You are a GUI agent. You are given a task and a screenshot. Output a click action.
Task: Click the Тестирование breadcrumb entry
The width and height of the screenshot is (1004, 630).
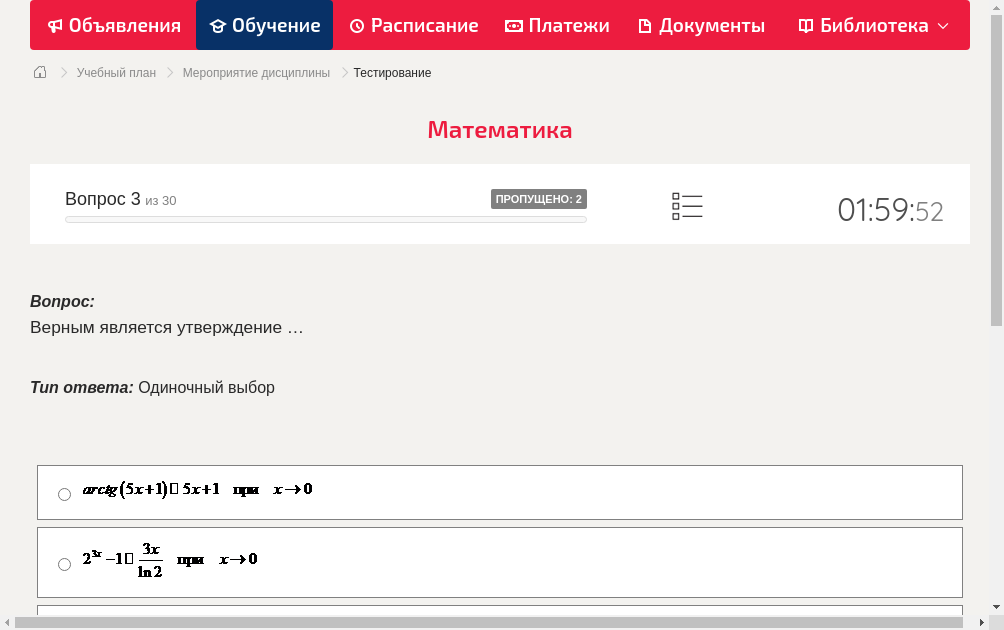(x=390, y=72)
